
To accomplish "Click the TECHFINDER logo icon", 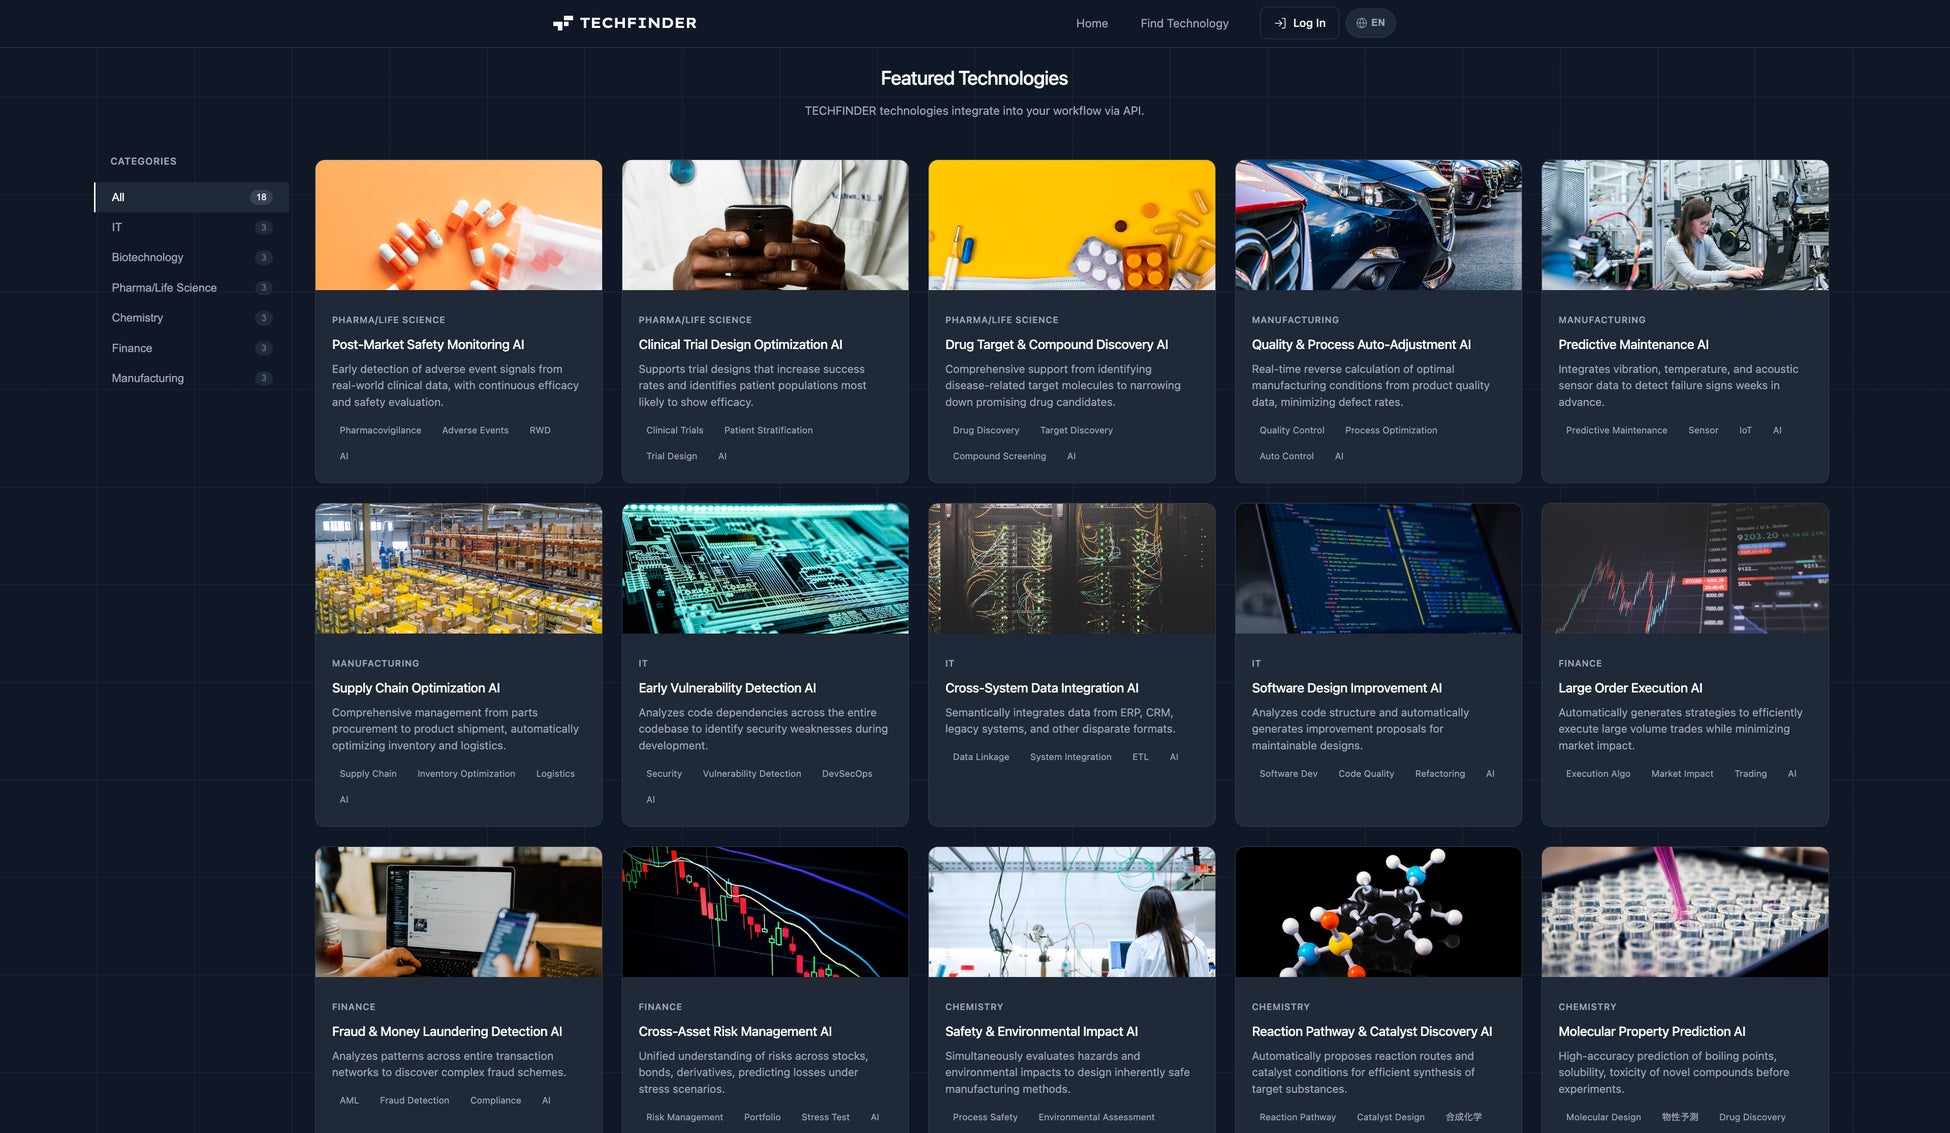I will 563,23.
